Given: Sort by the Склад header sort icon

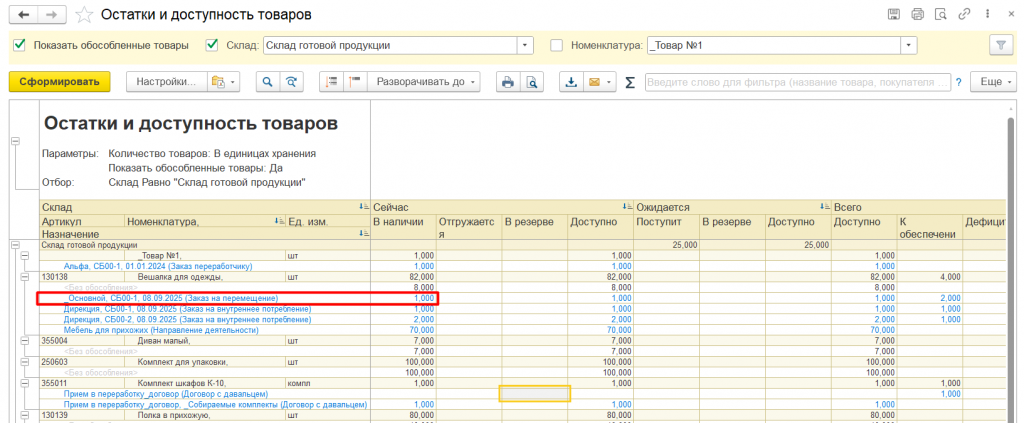Looking at the screenshot, I should 364,207.
